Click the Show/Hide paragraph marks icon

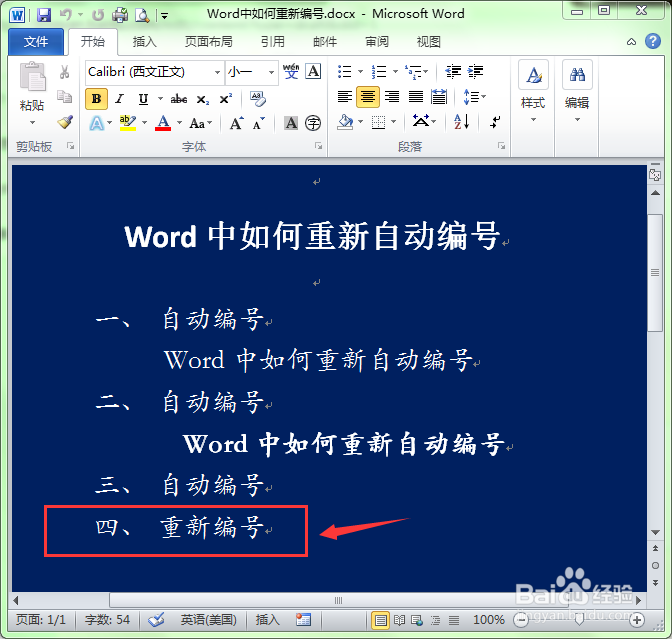coord(495,122)
